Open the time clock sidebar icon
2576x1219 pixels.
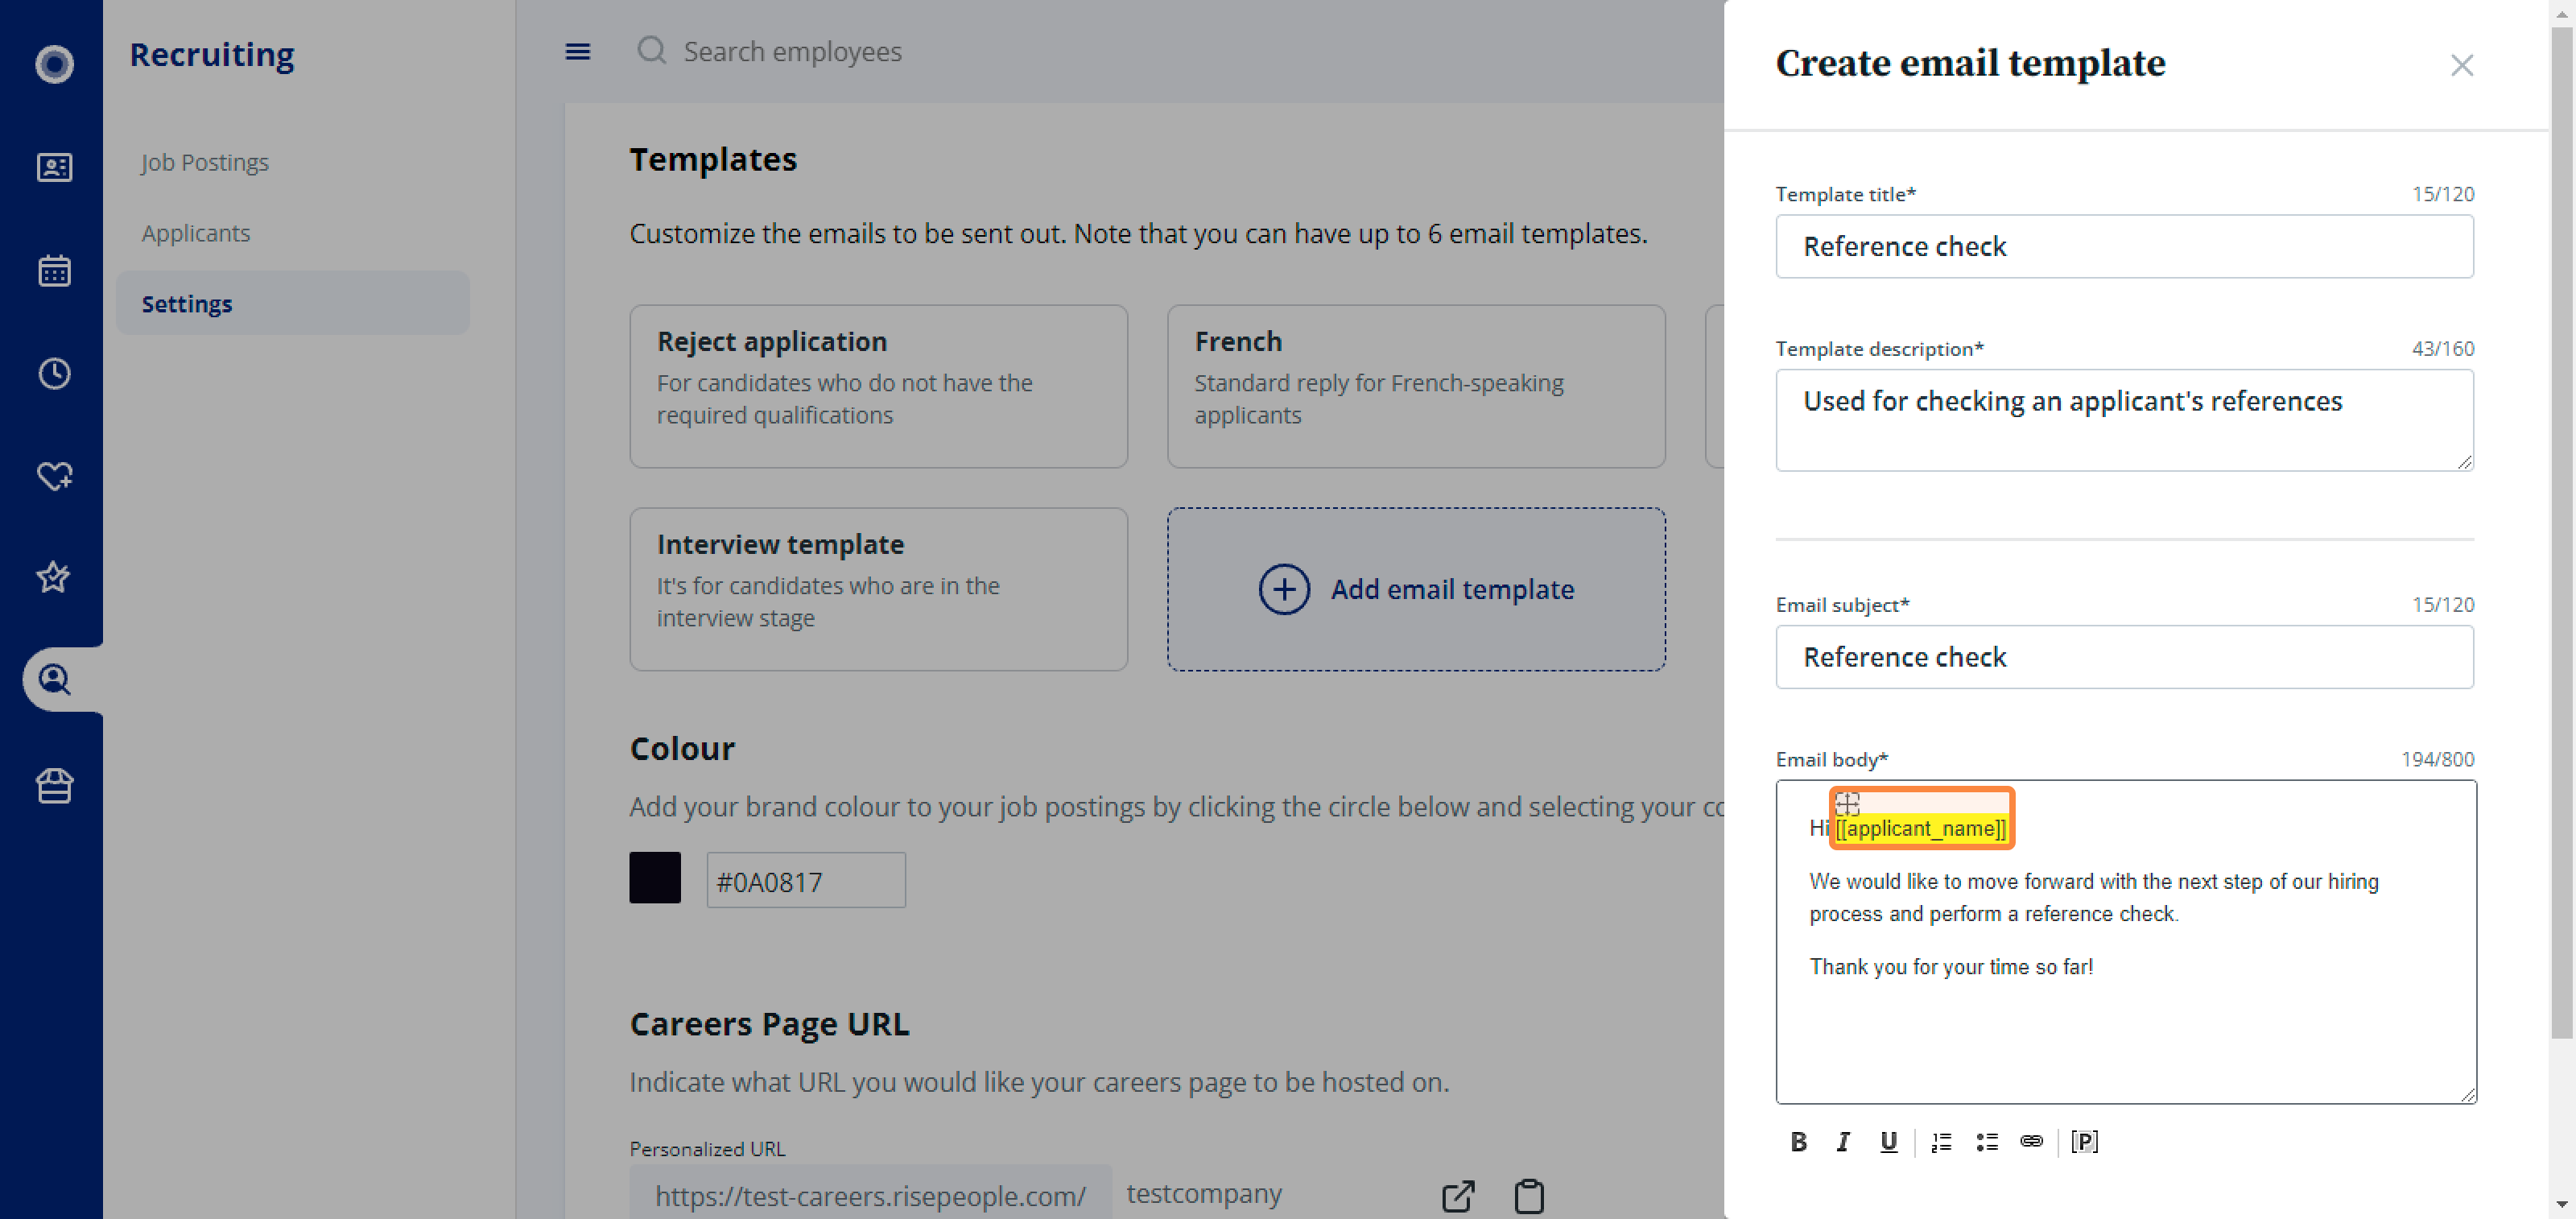[54, 373]
